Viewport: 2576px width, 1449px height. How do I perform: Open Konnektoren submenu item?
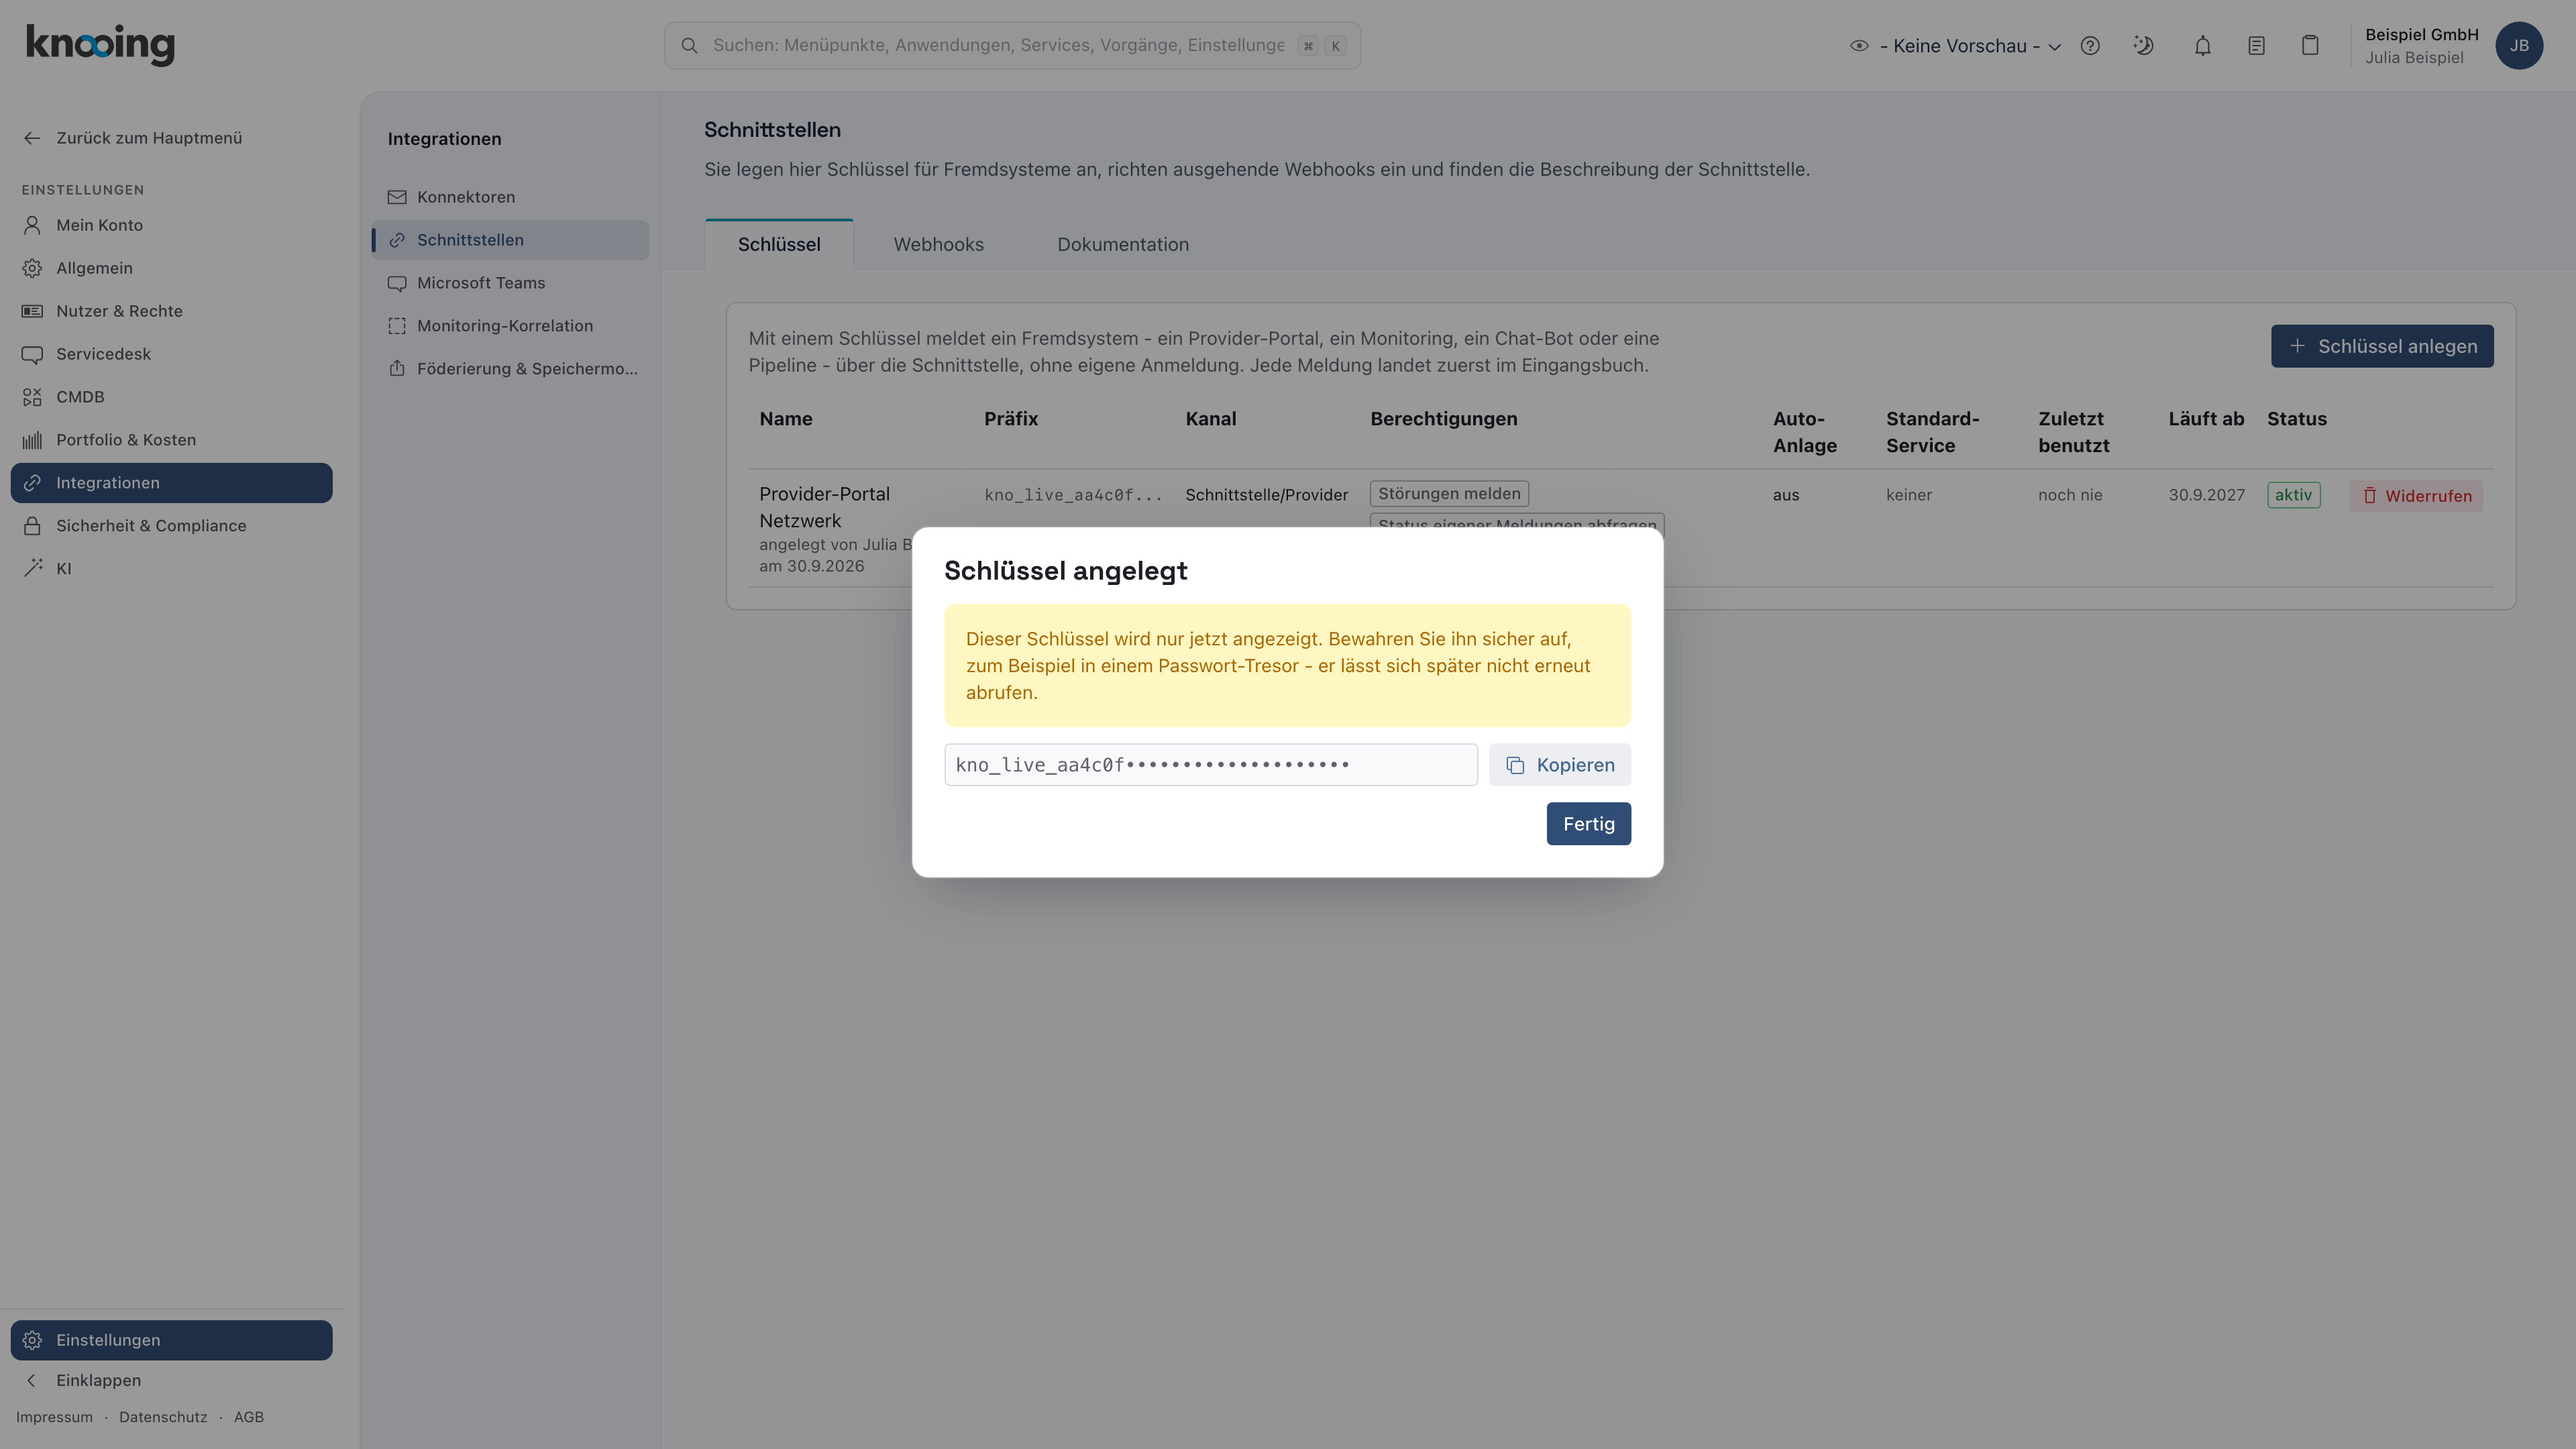pos(510,197)
